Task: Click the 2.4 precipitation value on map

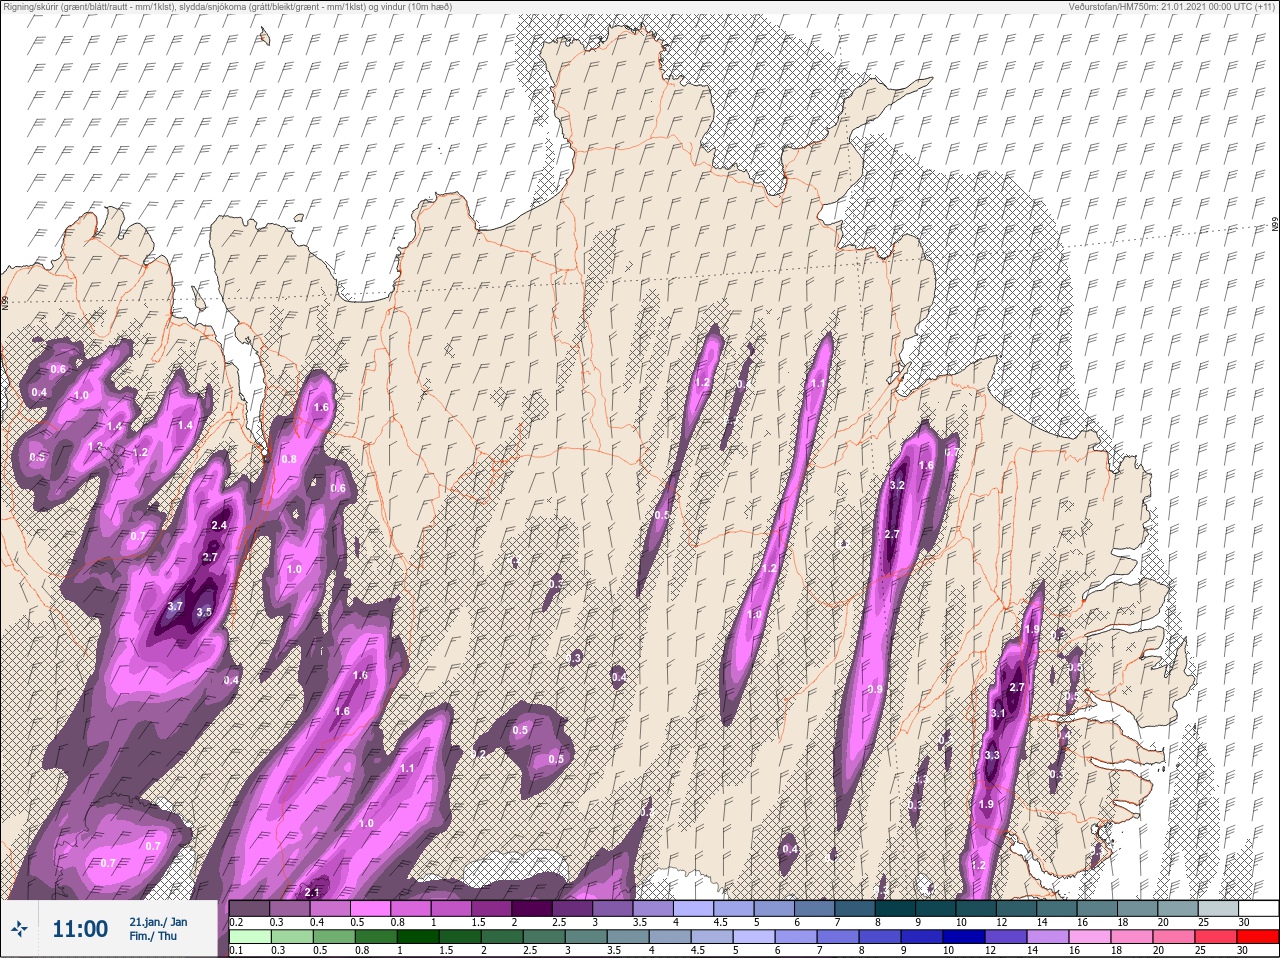Action: tap(219, 525)
